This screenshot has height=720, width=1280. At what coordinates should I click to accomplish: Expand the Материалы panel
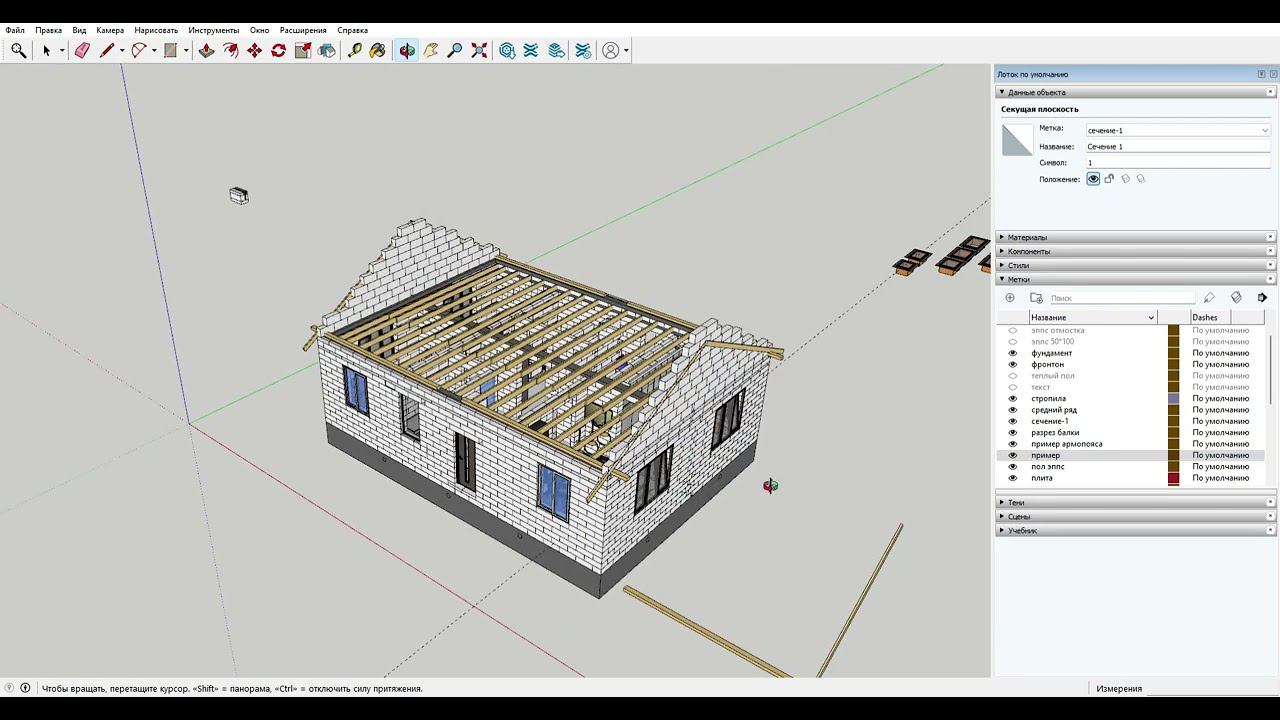tap(1027, 238)
